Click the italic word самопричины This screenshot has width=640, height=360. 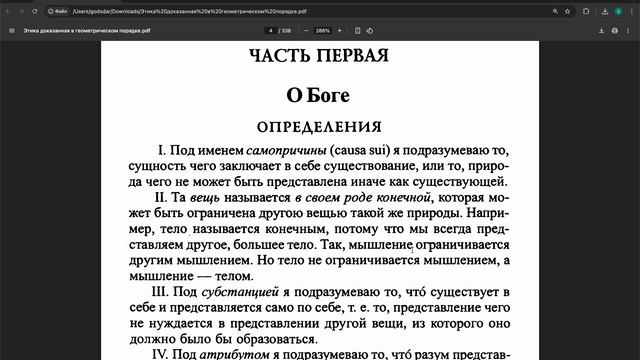tap(287, 151)
